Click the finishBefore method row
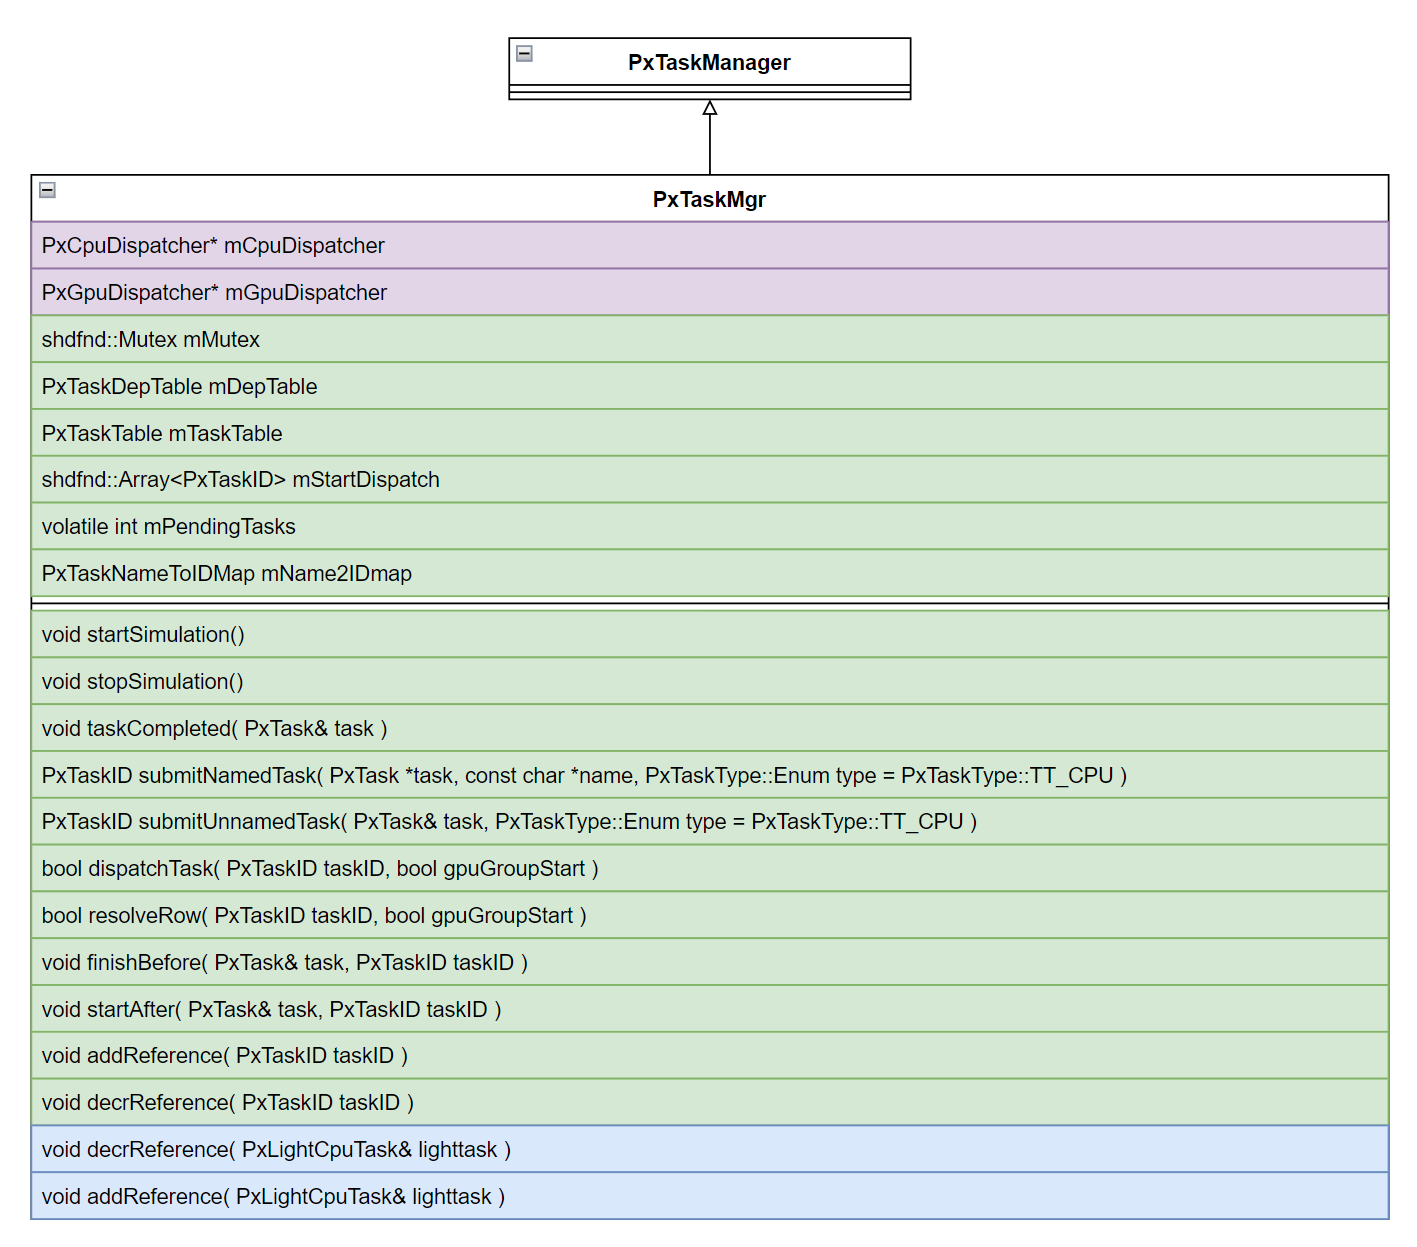The image size is (1417, 1247). click(285, 963)
